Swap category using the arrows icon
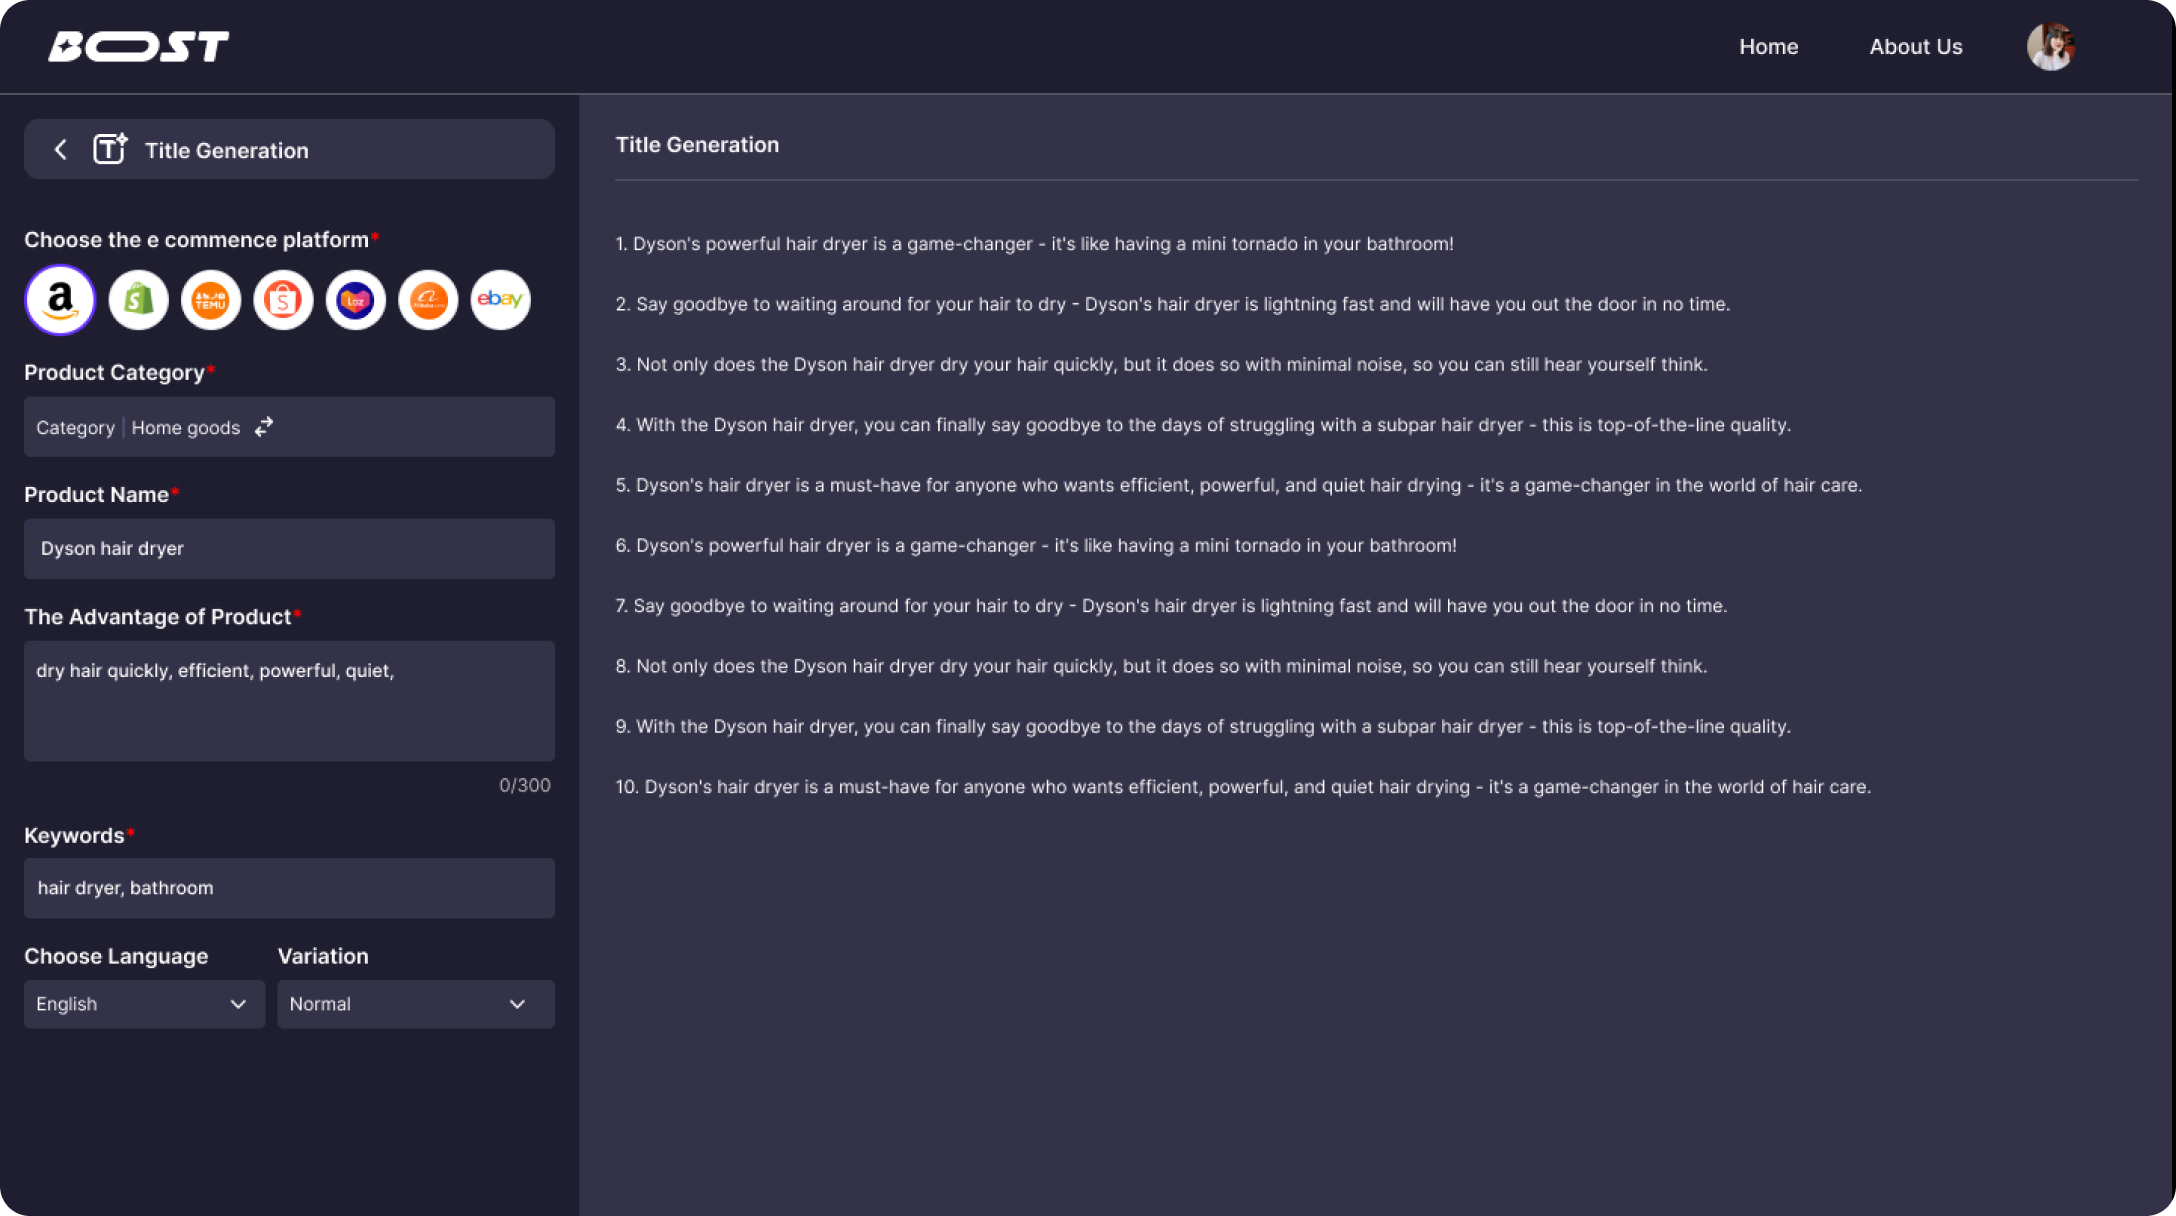 (x=264, y=427)
